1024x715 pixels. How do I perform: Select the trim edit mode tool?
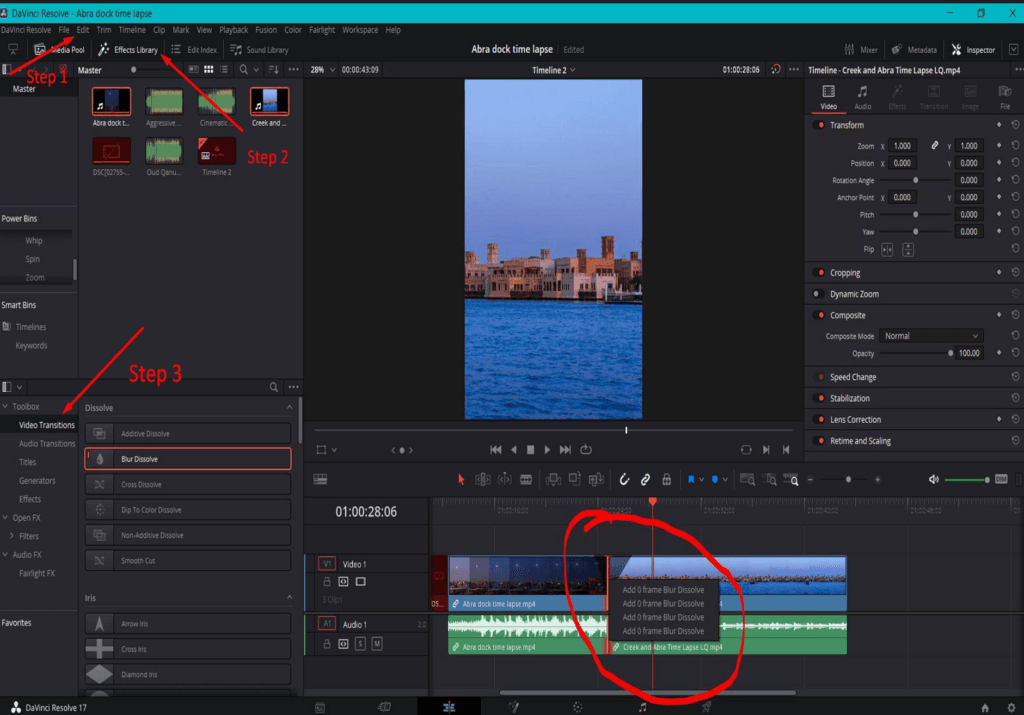[x=483, y=480]
